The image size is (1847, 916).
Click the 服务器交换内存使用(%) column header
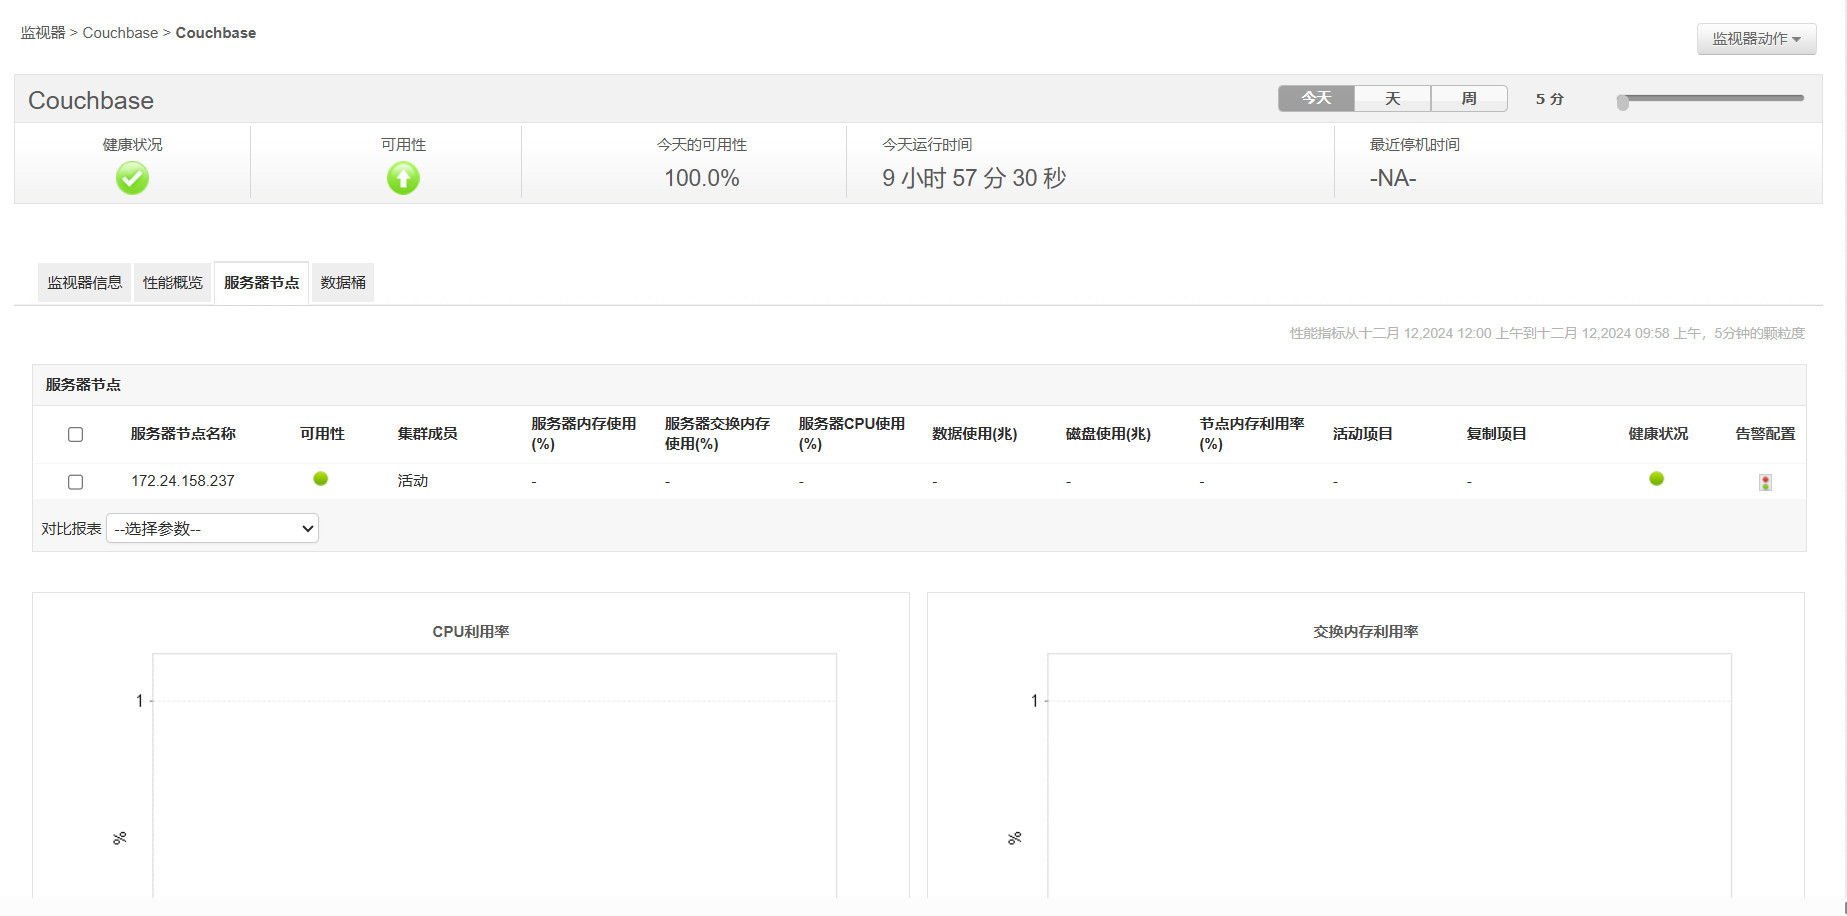click(718, 434)
